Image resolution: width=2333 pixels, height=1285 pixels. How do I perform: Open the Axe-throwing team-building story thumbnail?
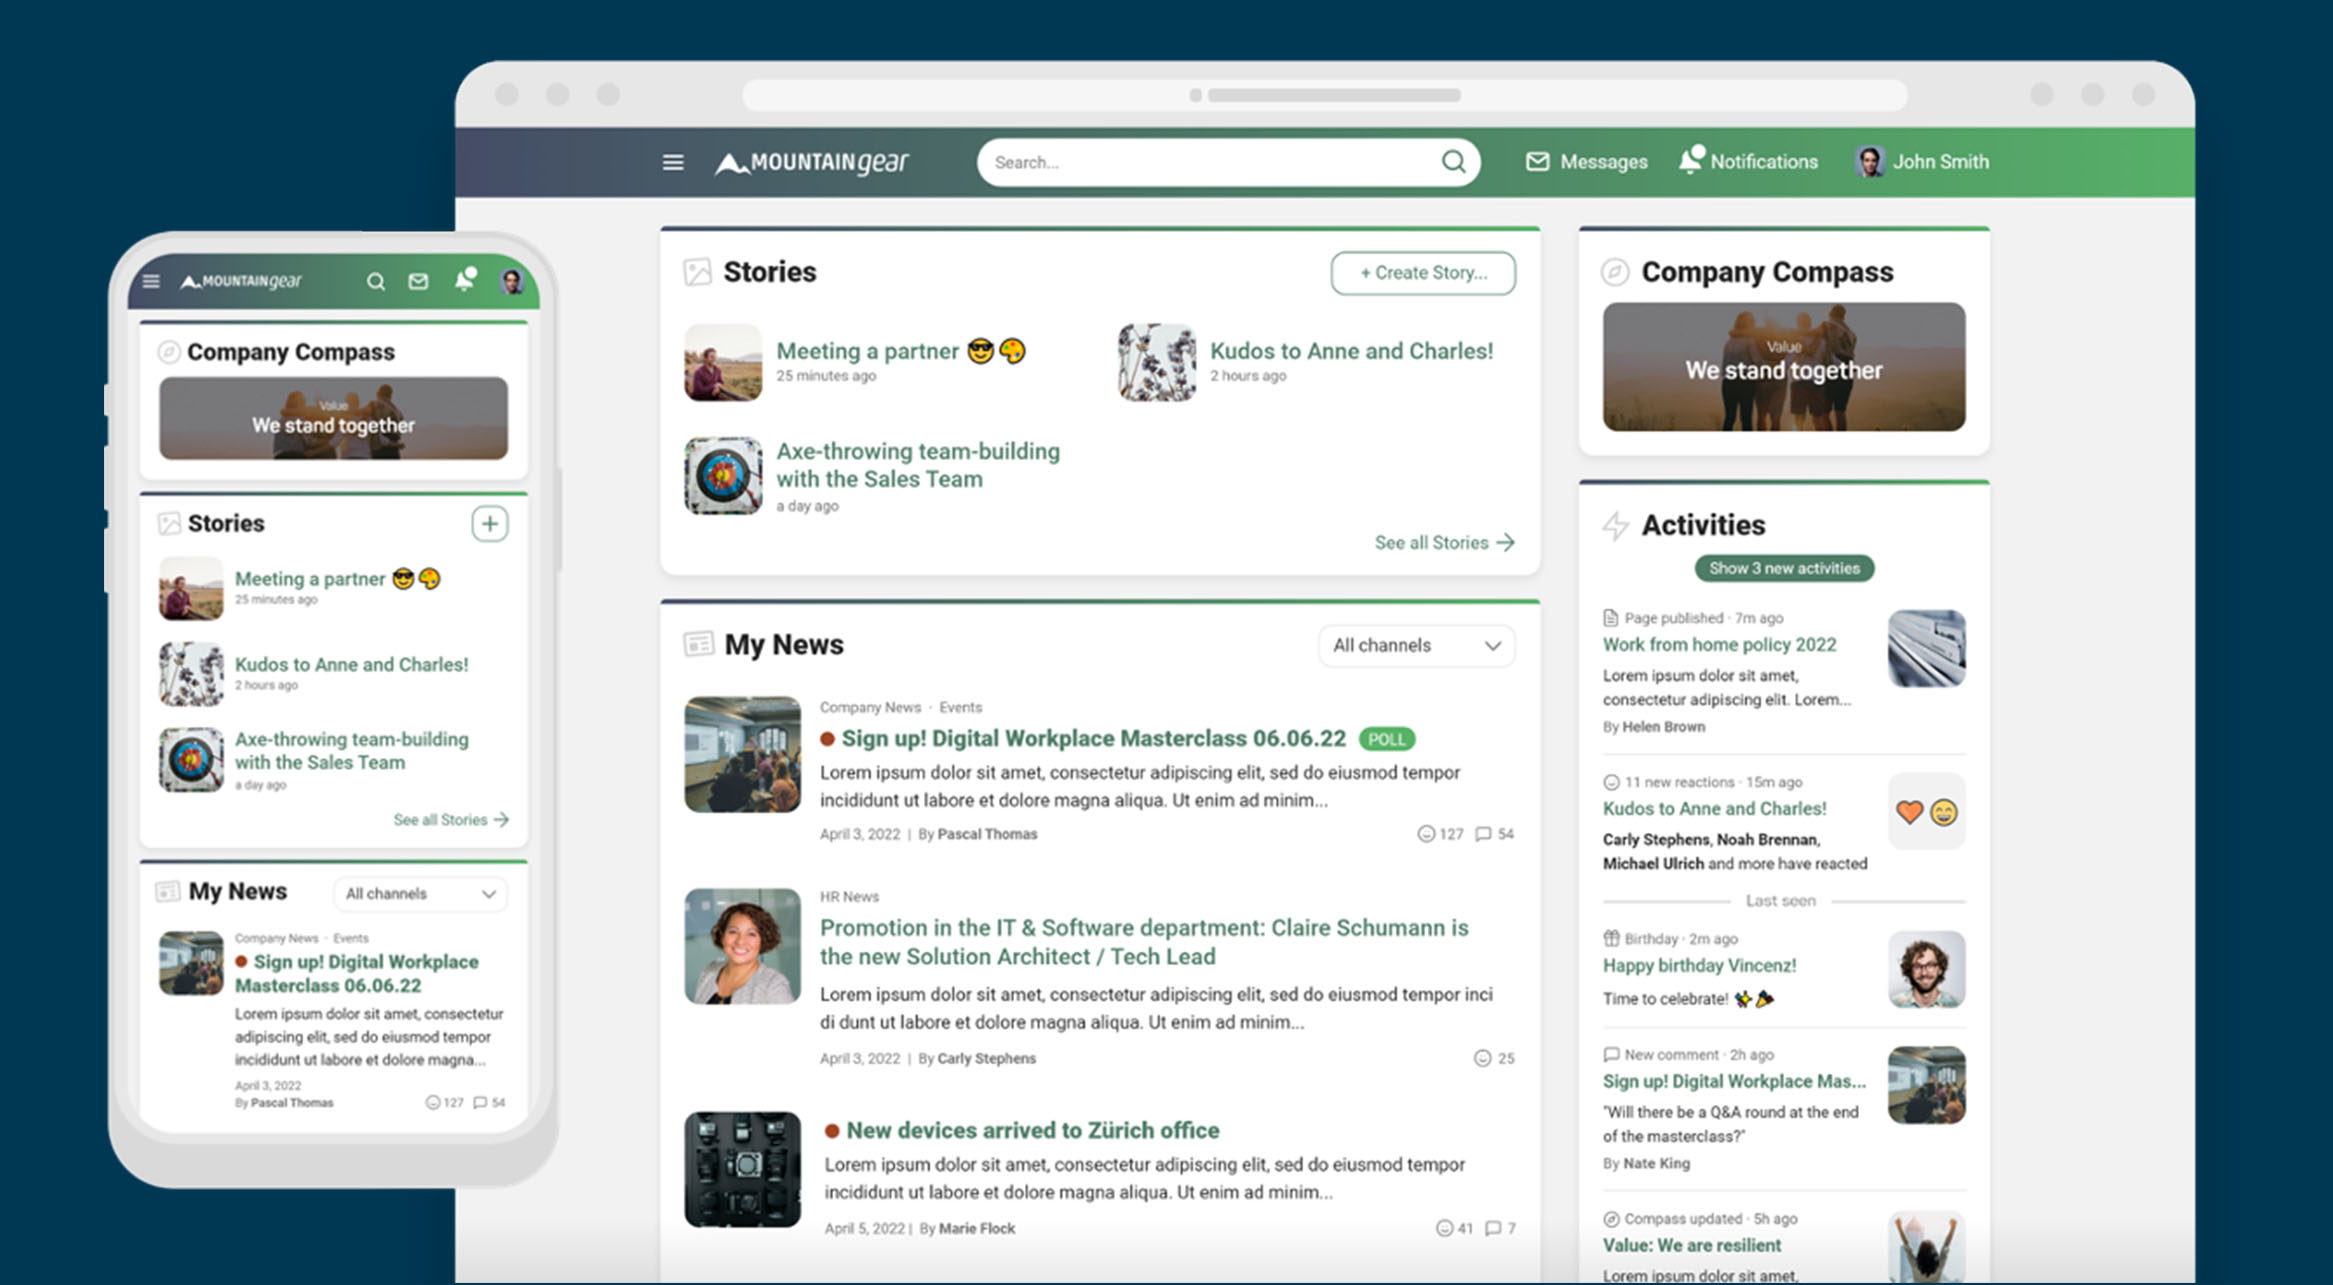tap(722, 474)
